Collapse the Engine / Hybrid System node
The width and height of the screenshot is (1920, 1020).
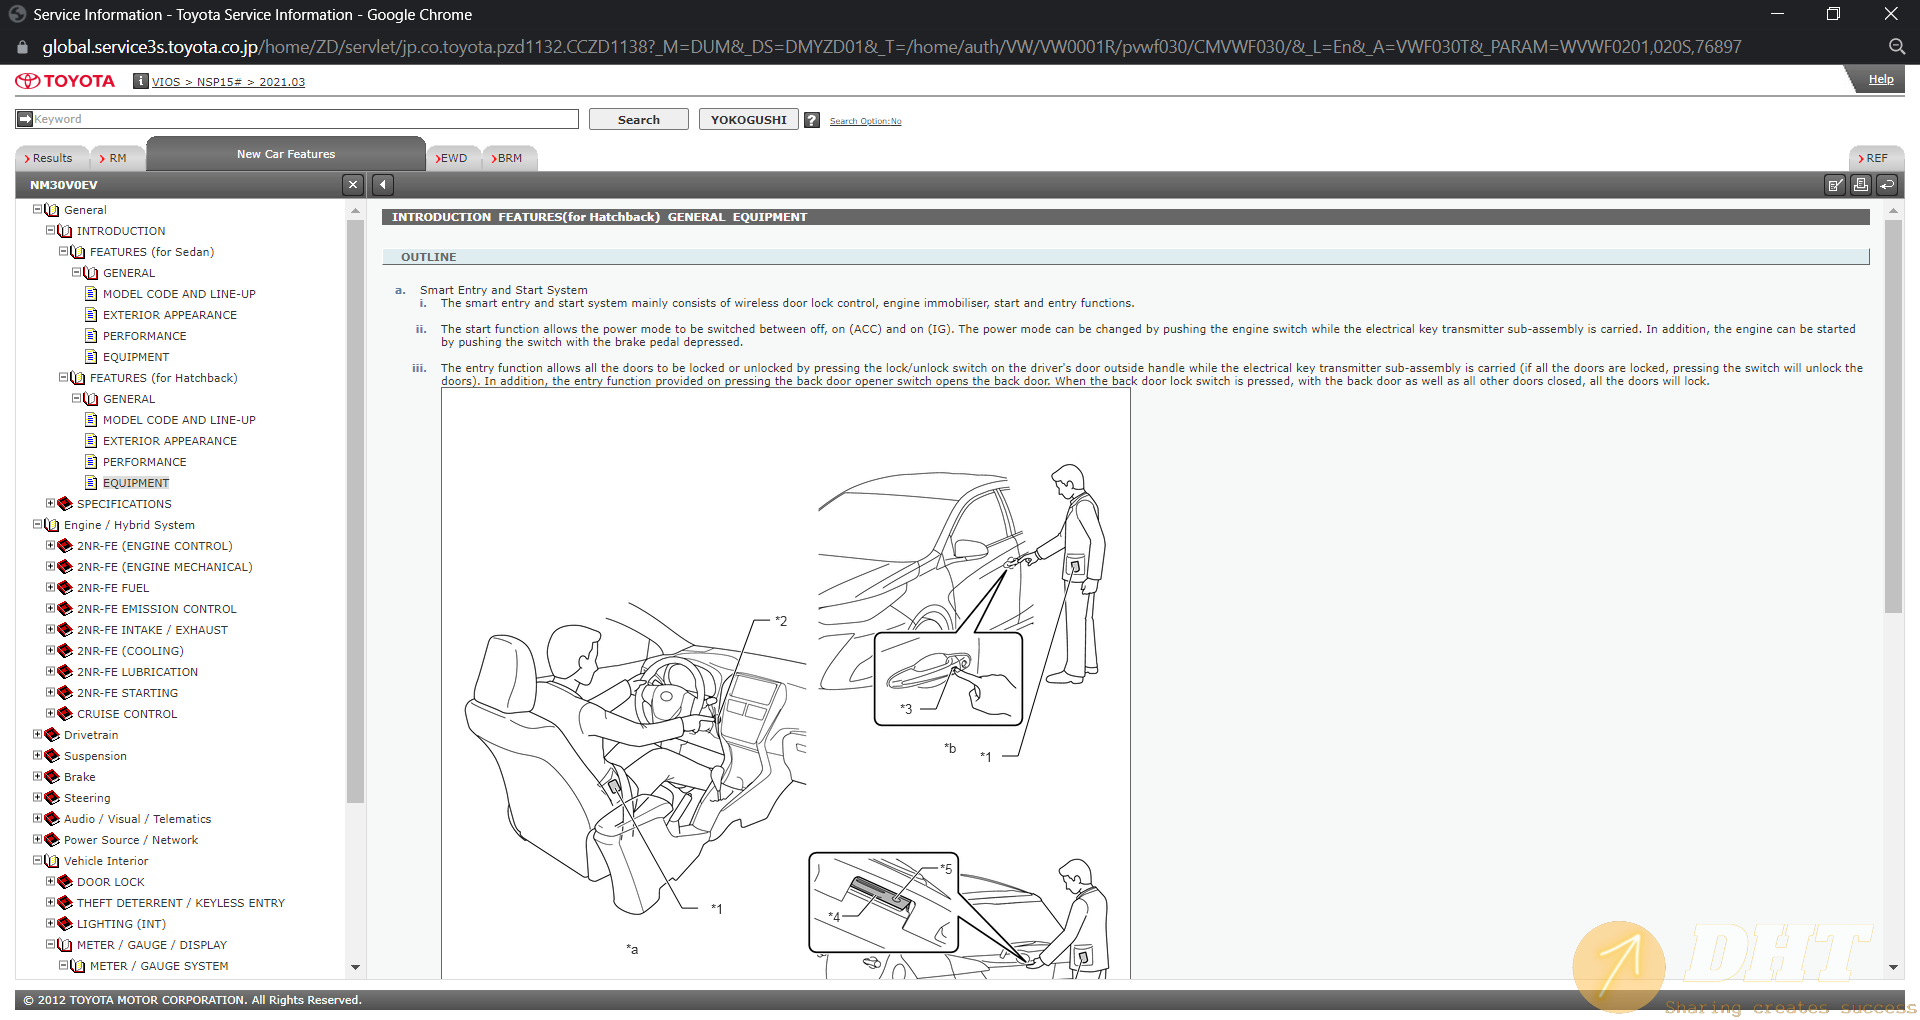(x=38, y=525)
